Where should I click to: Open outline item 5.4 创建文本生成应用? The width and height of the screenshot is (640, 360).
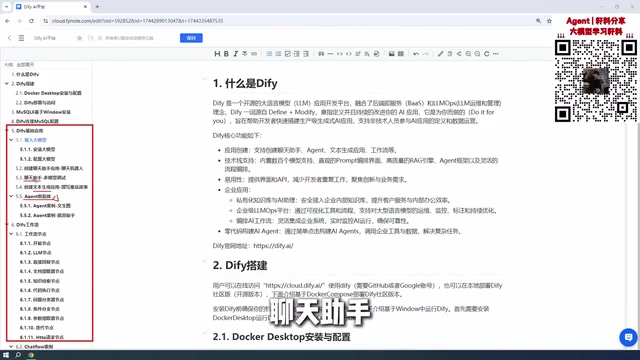tap(52, 187)
